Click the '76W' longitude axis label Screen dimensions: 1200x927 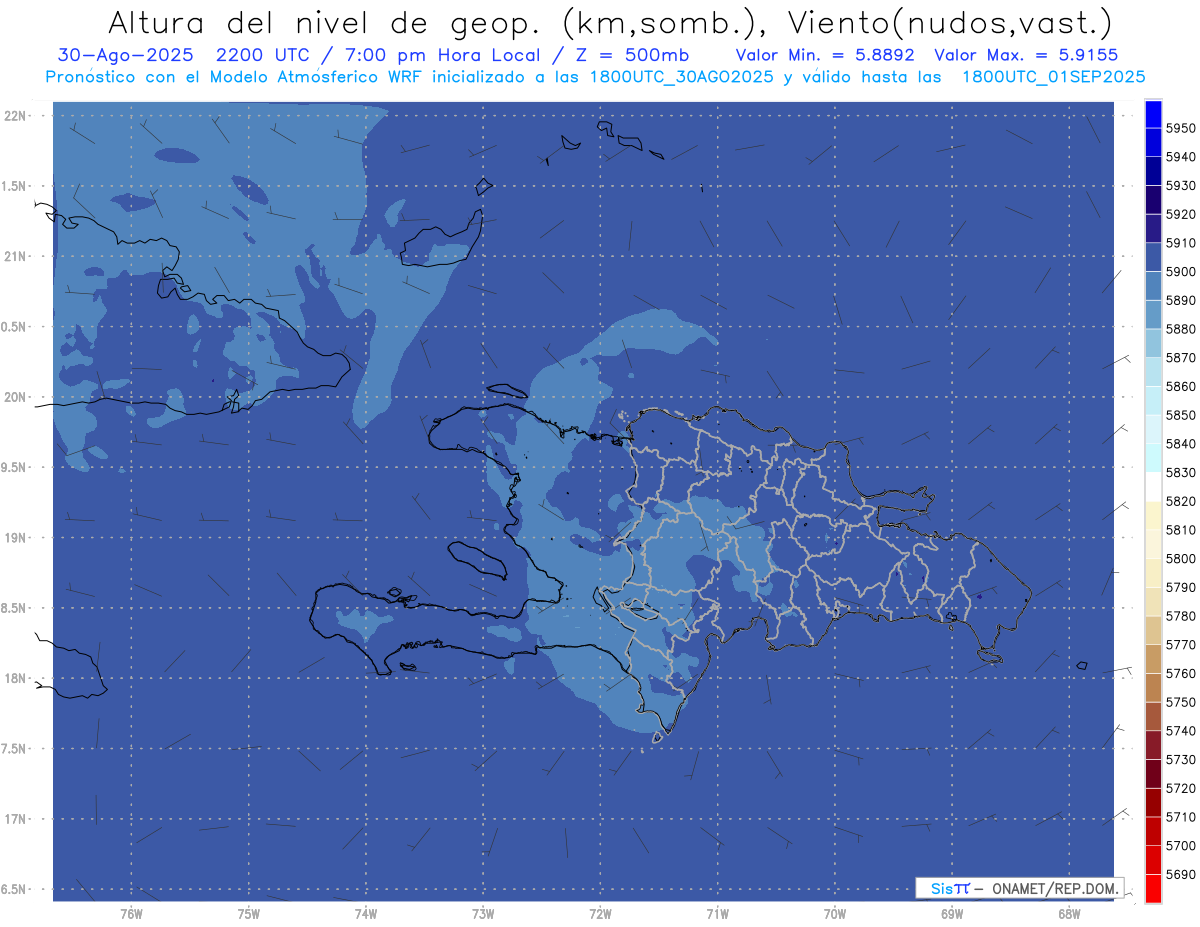(131, 914)
